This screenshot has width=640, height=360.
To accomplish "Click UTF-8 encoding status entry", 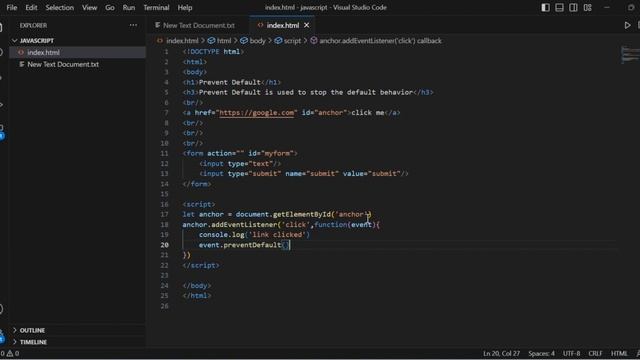I will pos(571,353).
